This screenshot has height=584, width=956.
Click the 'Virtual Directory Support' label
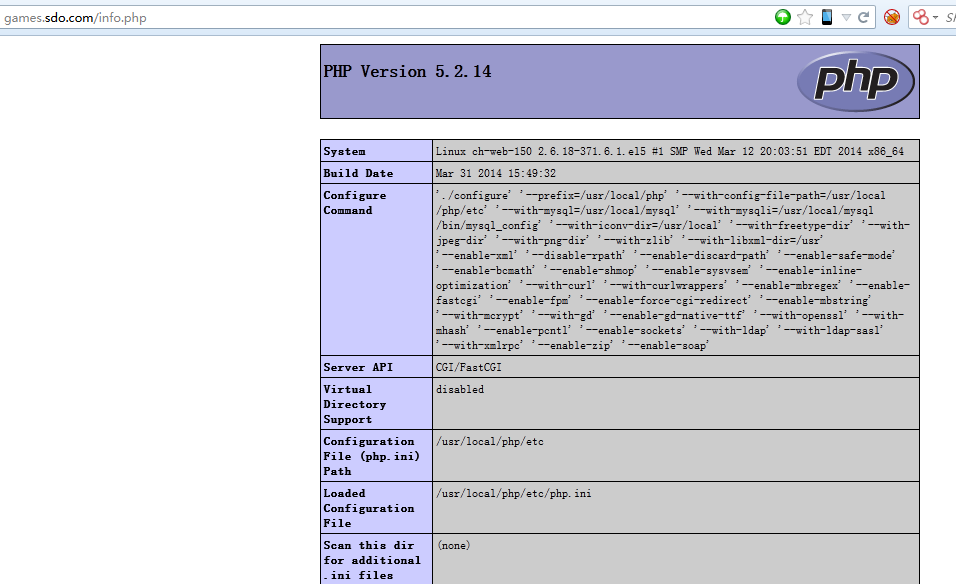(355, 404)
